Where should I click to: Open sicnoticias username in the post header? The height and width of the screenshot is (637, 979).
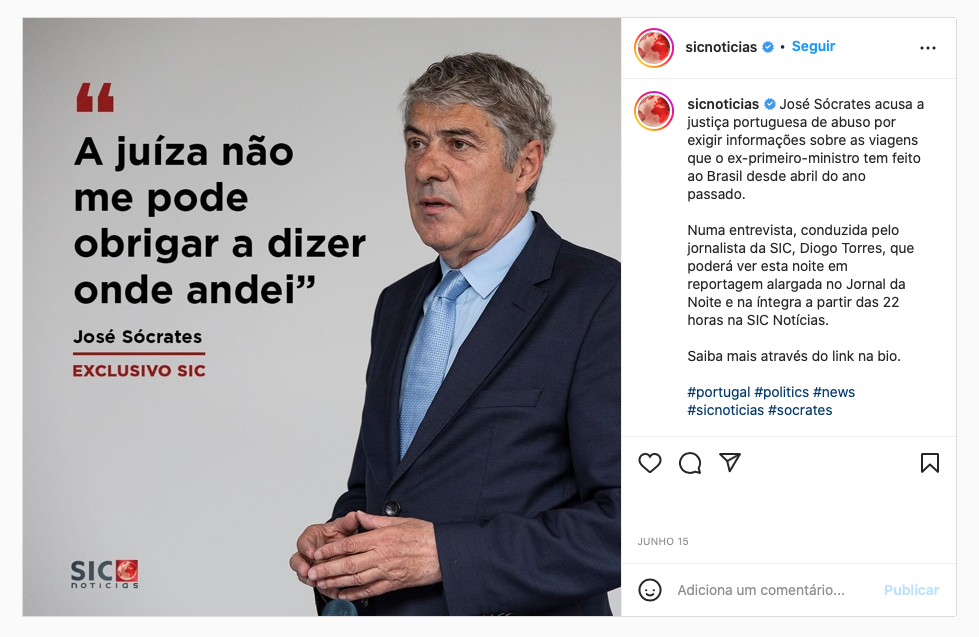pos(721,47)
